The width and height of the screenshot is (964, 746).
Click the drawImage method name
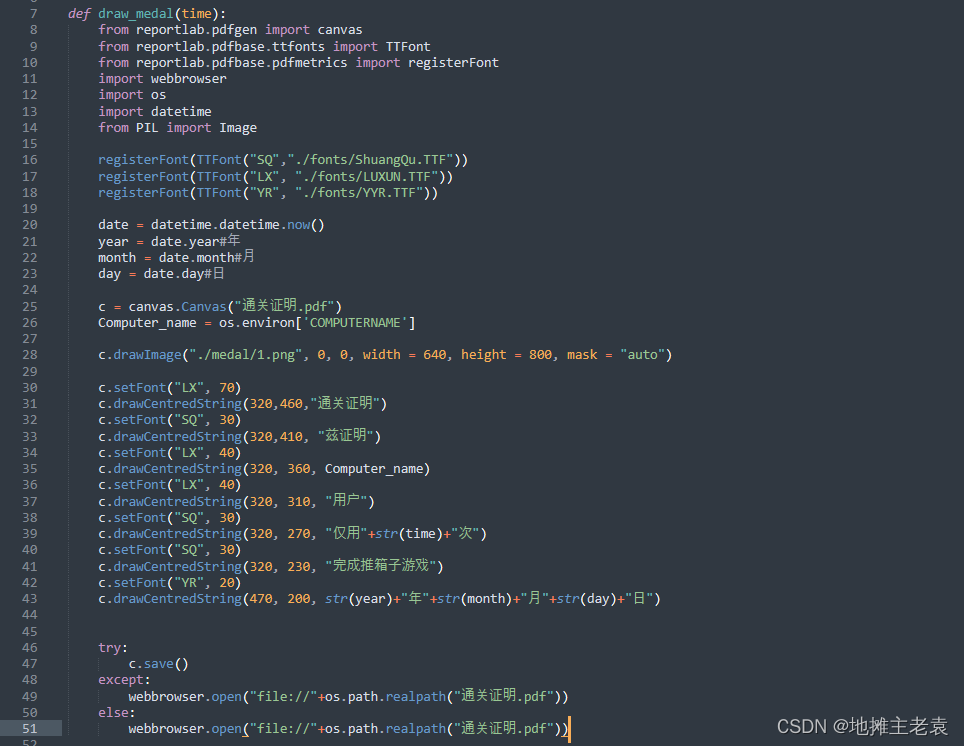148,355
